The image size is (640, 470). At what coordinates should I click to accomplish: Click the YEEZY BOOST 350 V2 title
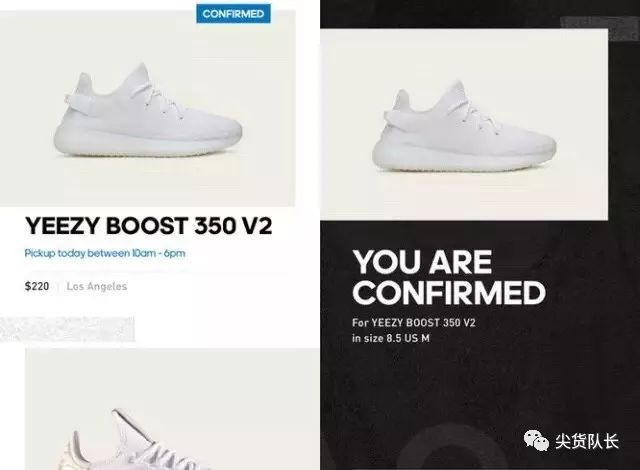point(149,226)
